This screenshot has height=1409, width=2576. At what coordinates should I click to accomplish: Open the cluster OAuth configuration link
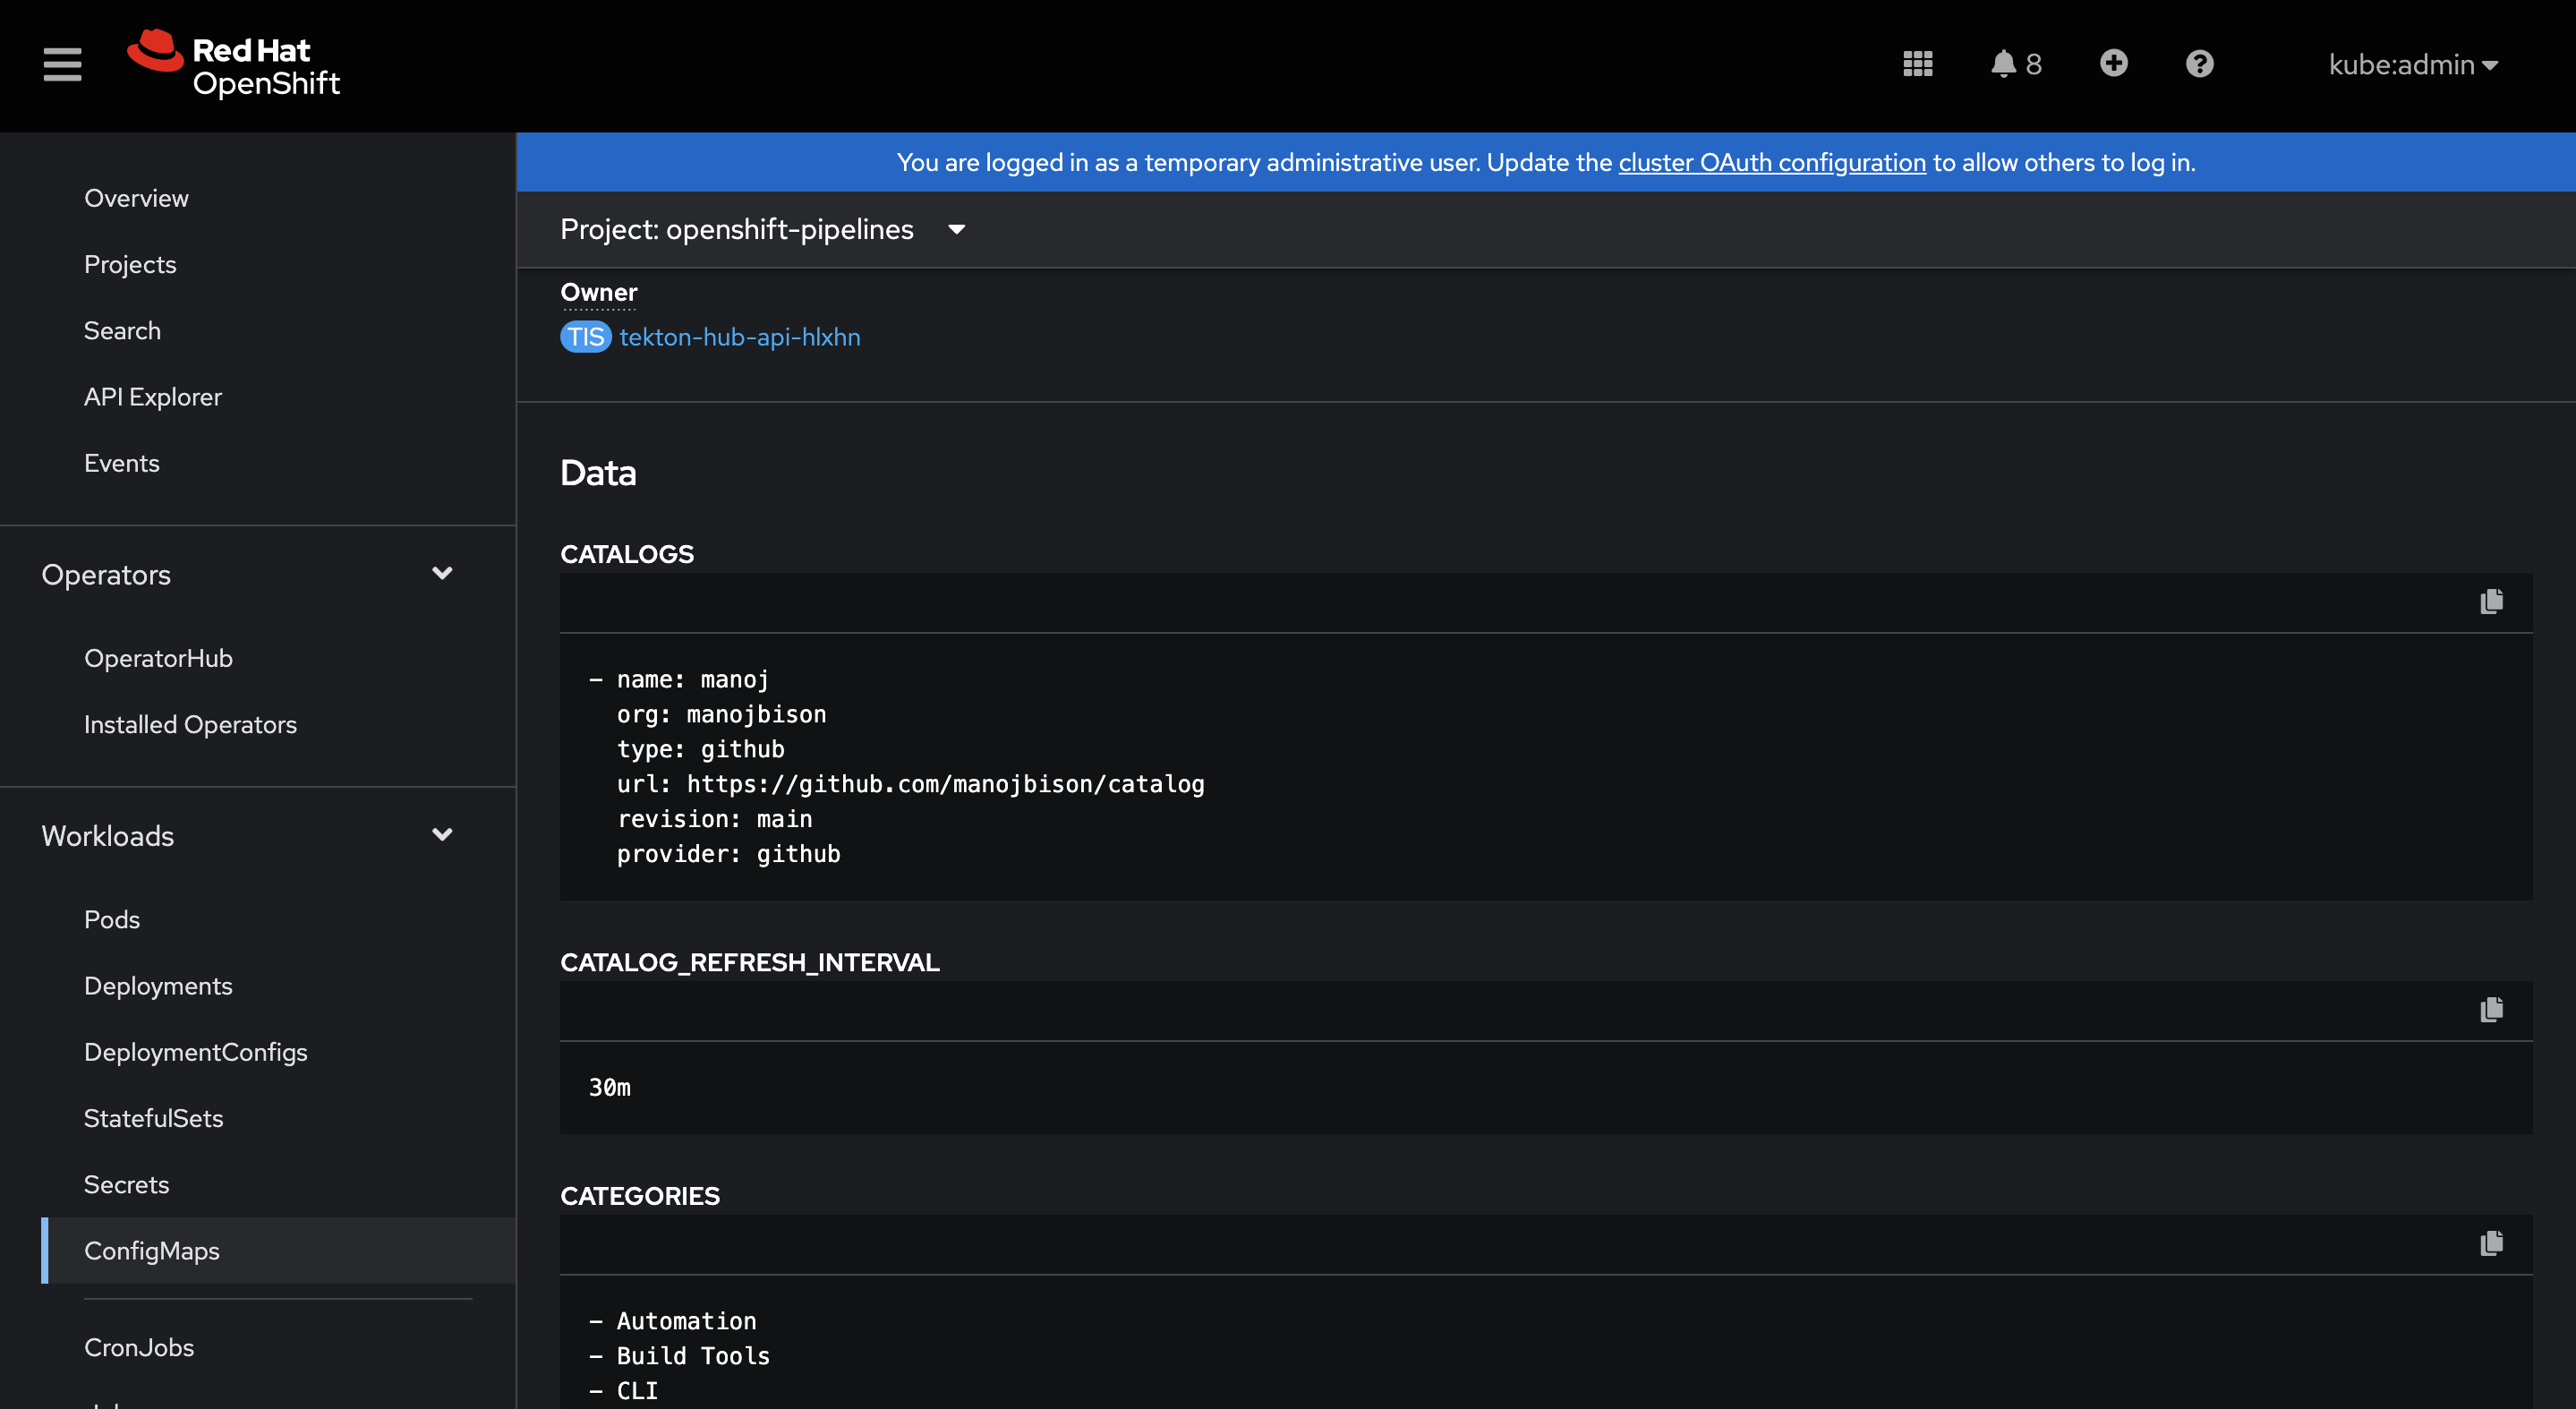pos(1772,162)
